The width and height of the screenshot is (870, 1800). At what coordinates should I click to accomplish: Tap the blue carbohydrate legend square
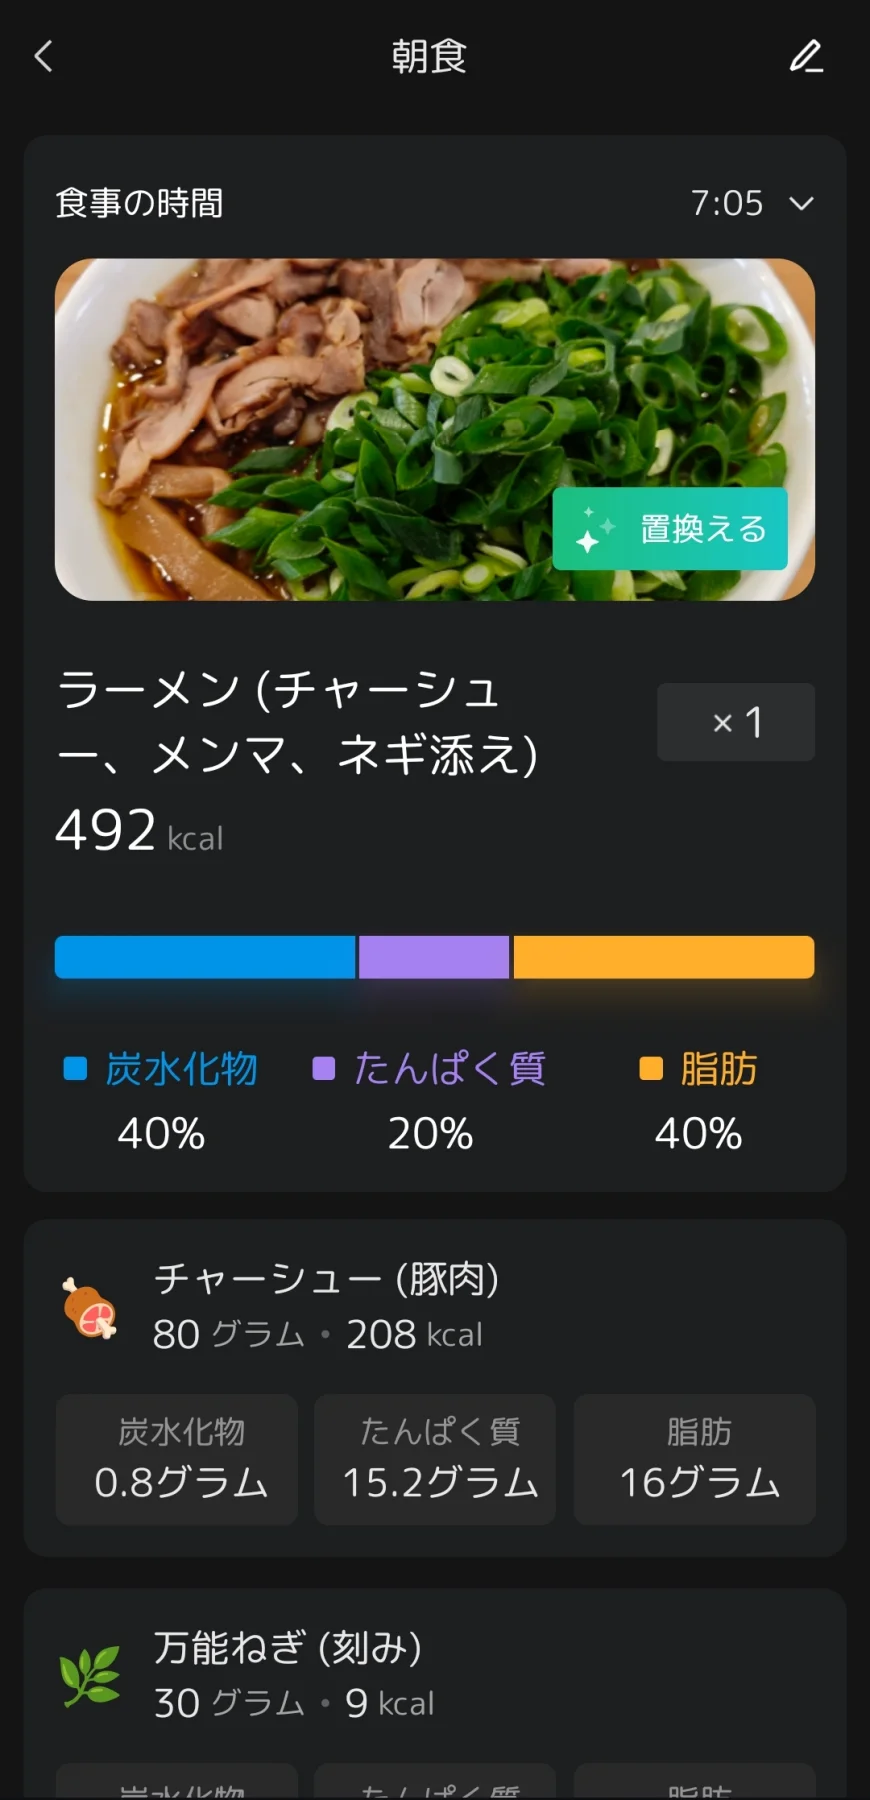pyautogui.click(x=75, y=1069)
